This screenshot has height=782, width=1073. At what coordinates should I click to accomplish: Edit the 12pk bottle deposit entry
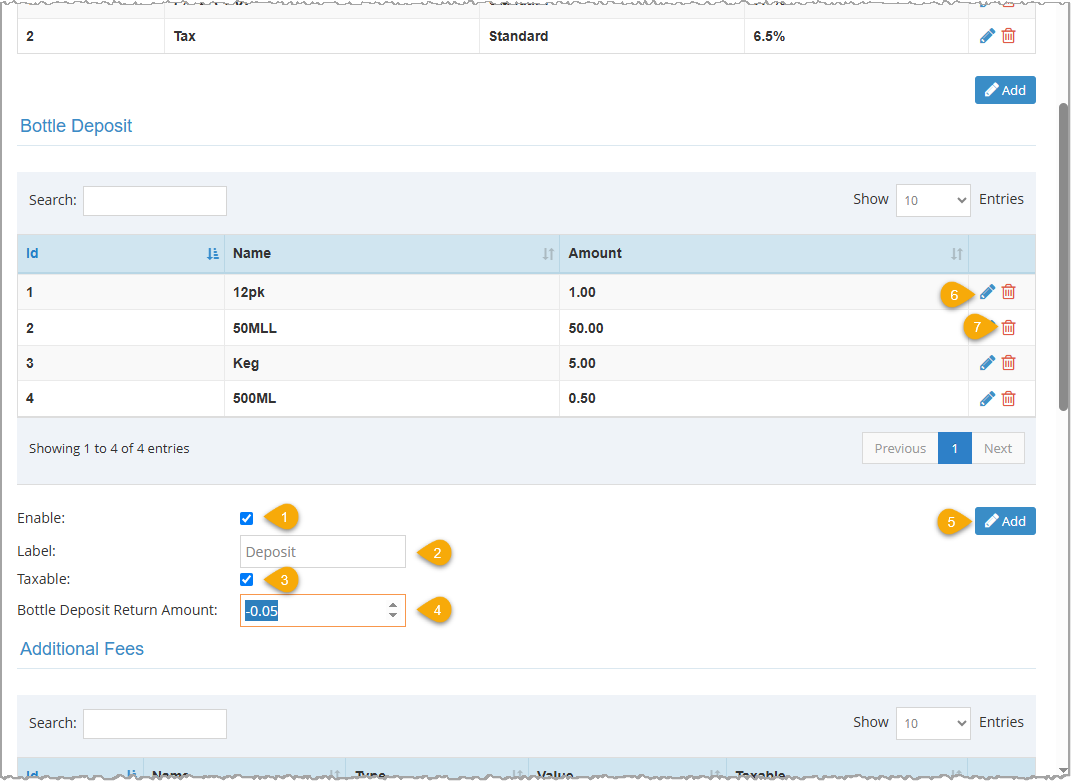pyautogui.click(x=986, y=292)
